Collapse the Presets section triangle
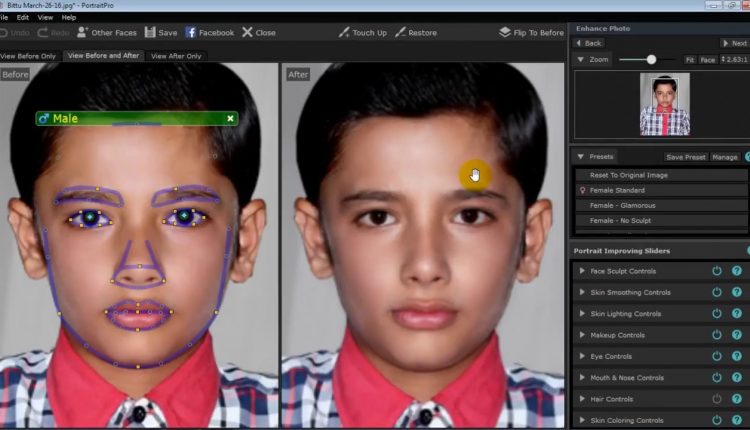The height and width of the screenshot is (430, 750). 580,156
